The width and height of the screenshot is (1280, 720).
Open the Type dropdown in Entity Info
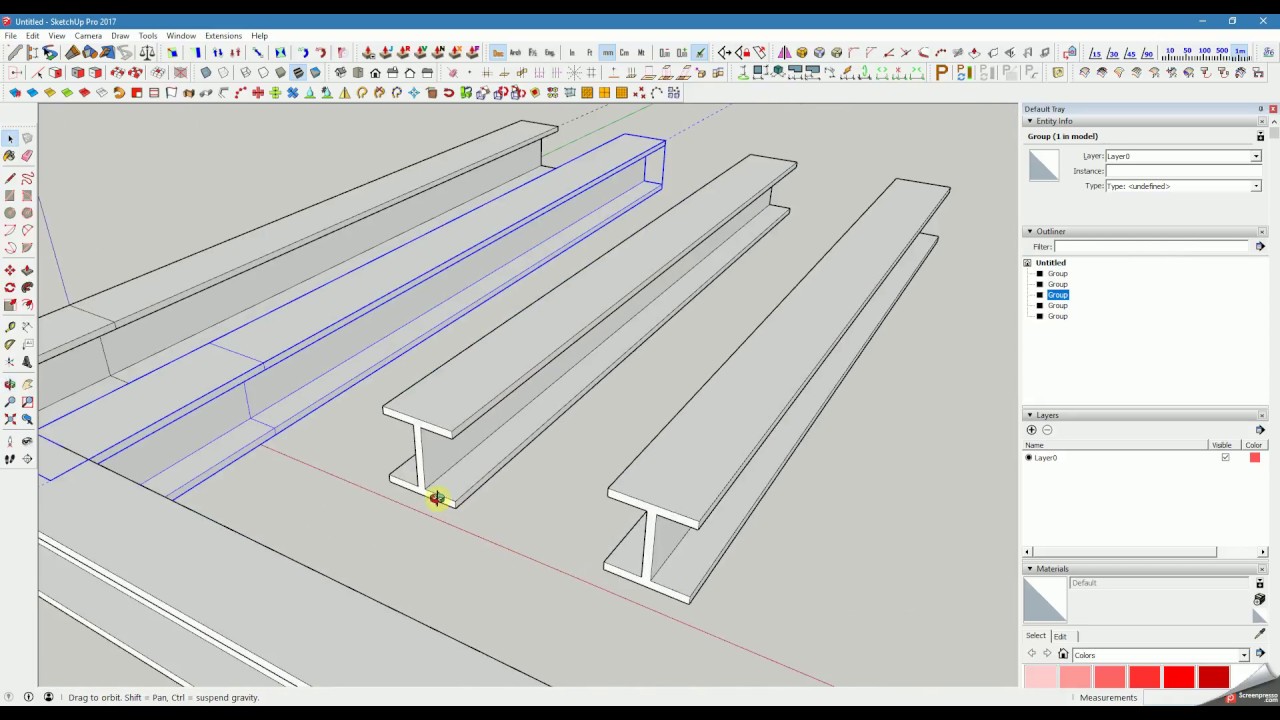point(1256,186)
